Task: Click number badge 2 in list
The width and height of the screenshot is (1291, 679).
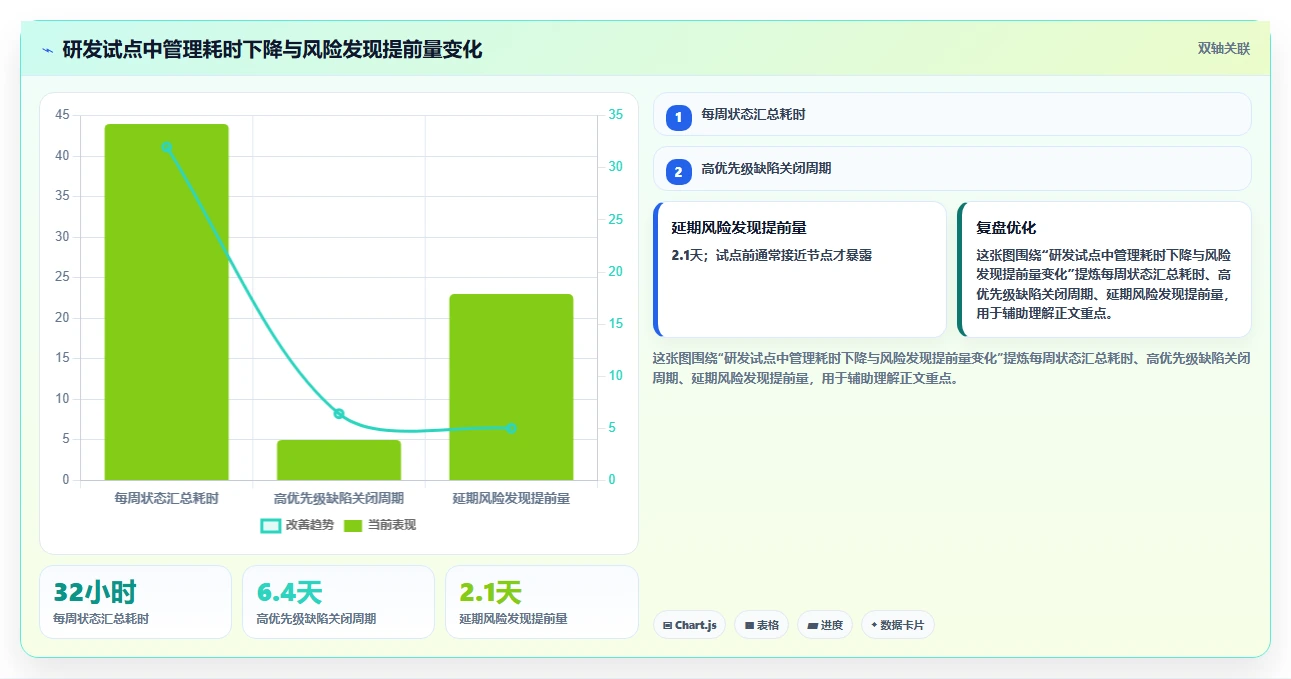Action: [x=679, y=172]
